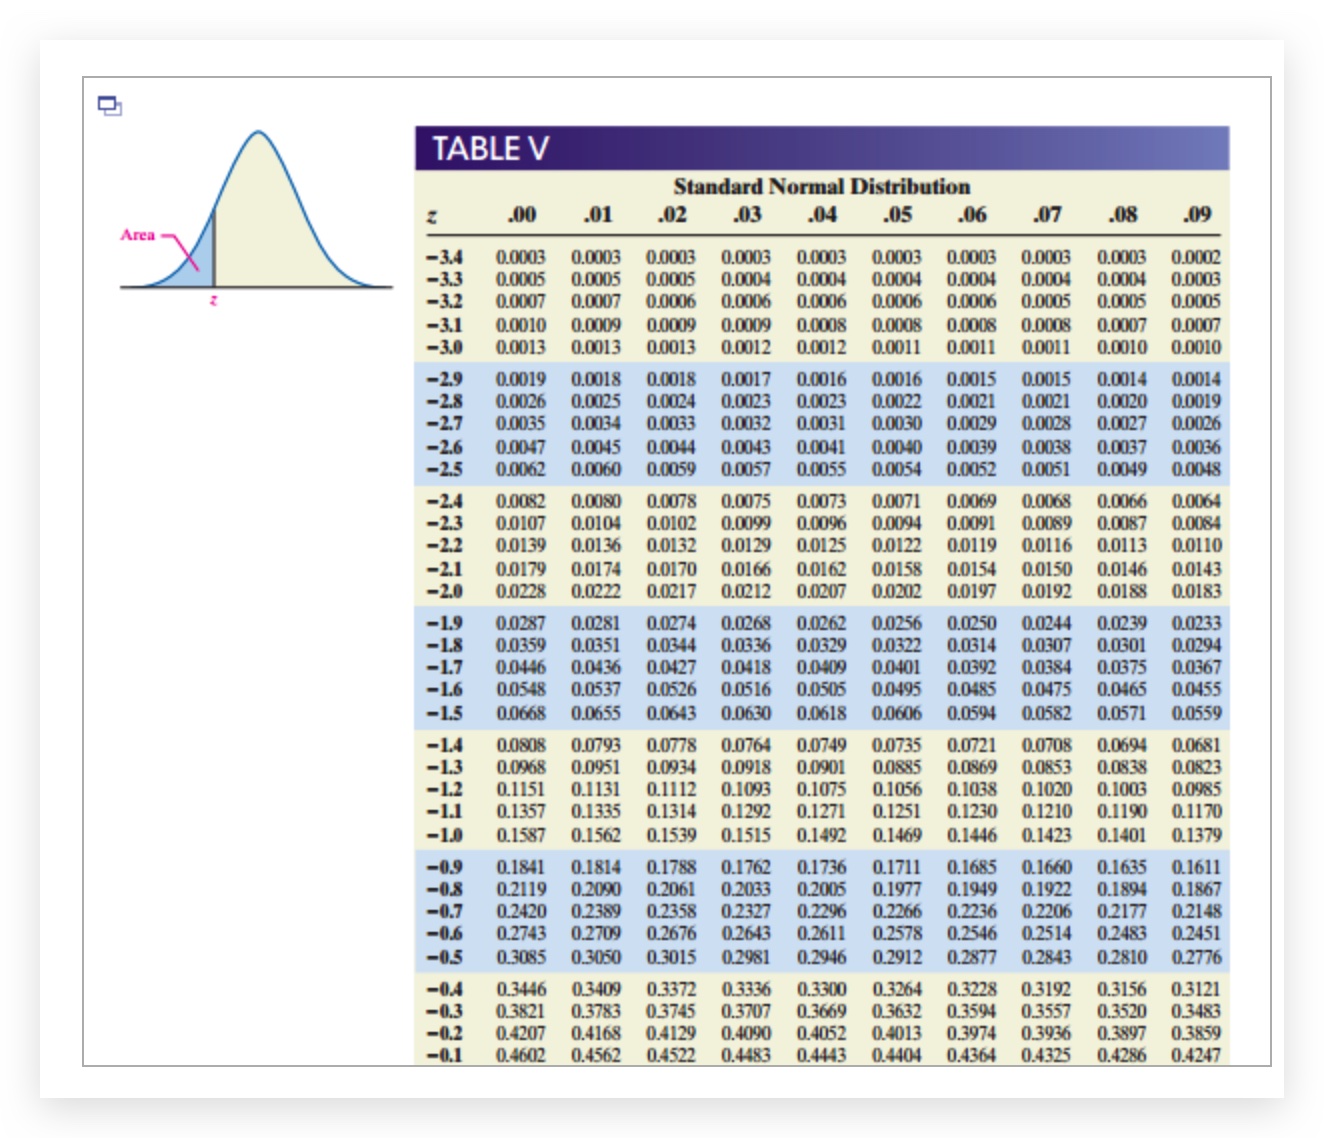Select the .07 column header
Screen dimensions: 1324x1138
point(1046,214)
